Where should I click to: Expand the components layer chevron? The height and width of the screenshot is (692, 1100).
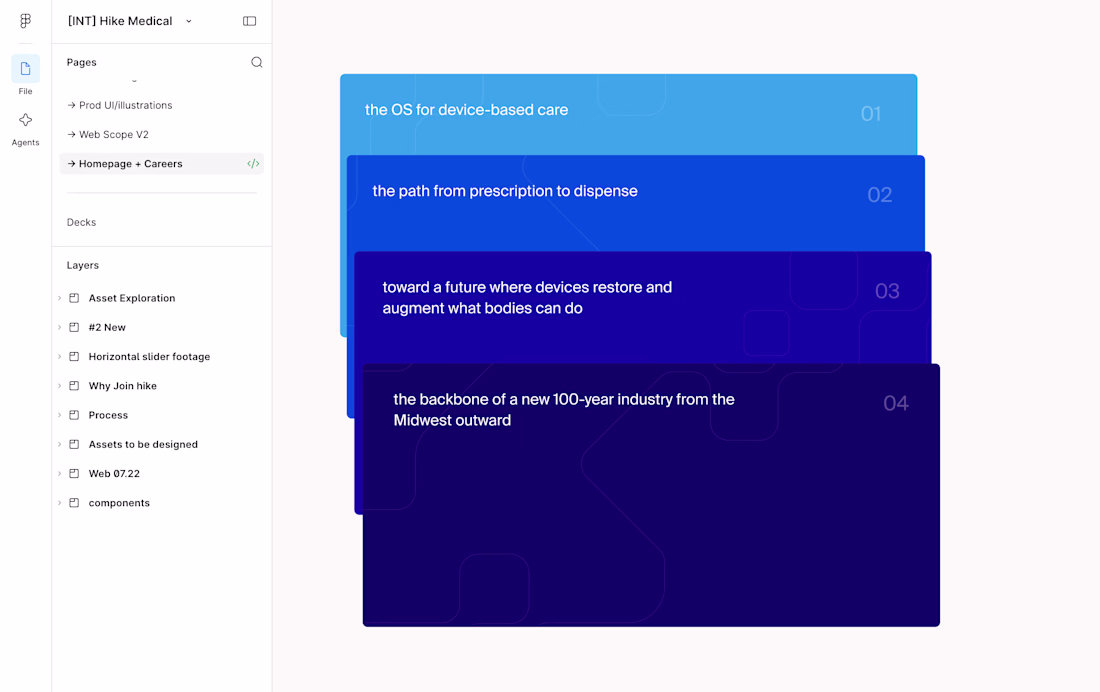tap(60, 503)
